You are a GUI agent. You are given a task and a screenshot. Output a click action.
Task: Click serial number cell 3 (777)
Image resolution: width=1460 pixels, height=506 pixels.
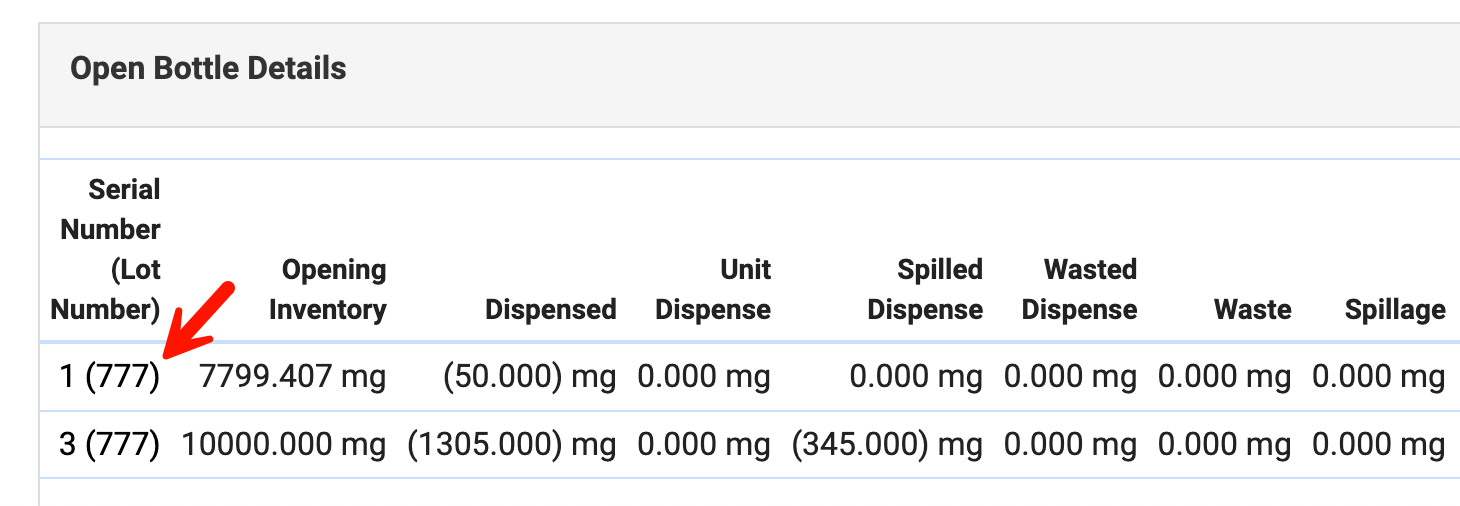[x=110, y=445]
